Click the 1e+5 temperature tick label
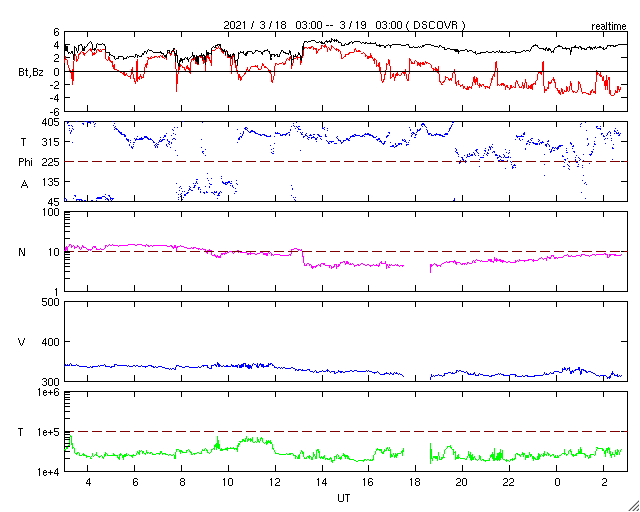The height and width of the screenshot is (512, 640). point(49,432)
